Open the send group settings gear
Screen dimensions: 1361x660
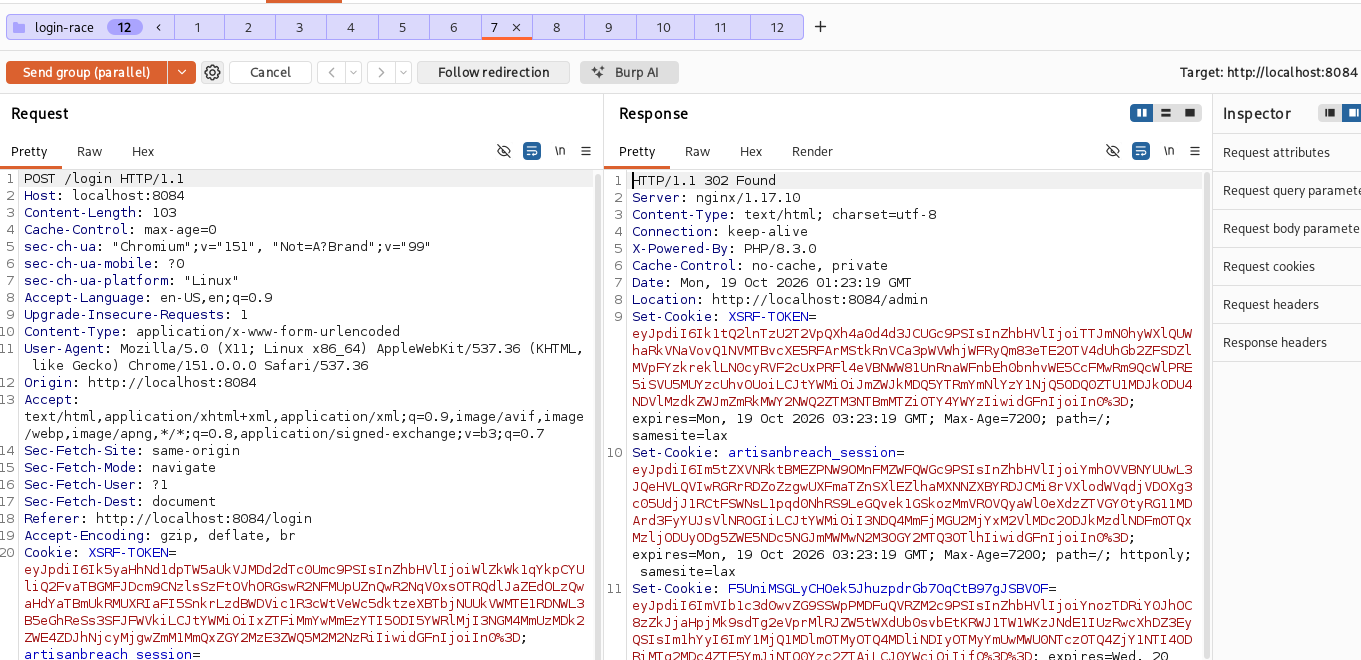pyautogui.click(x=212, y=72)
